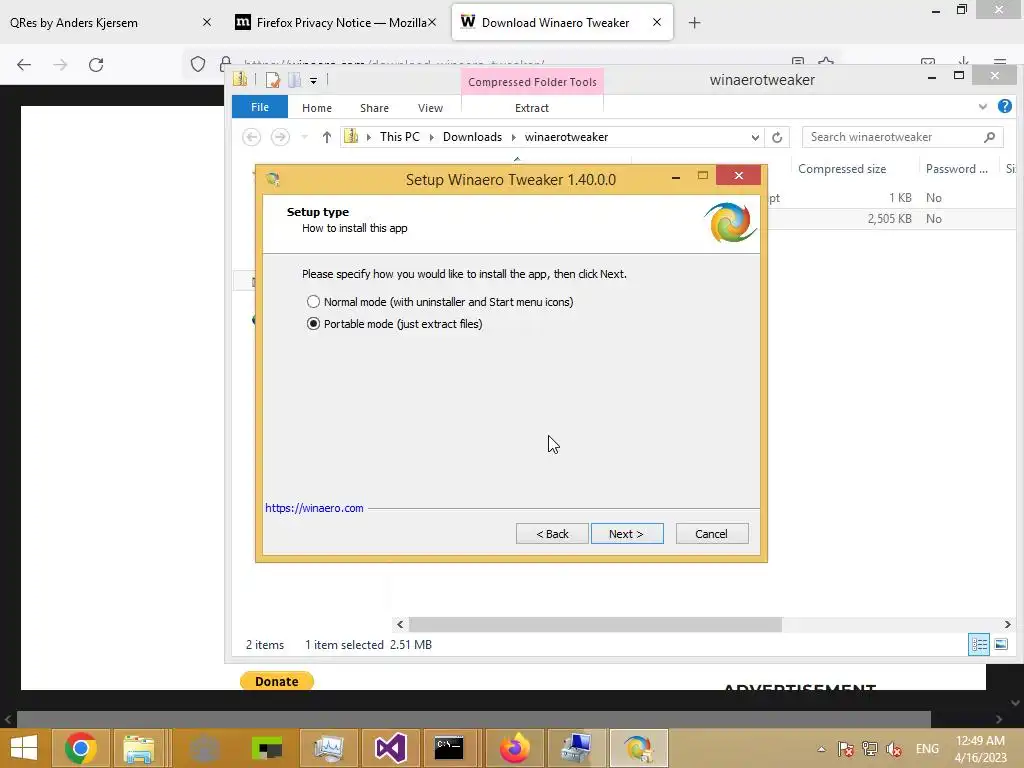Go back in the setup wizard
Screen dimensions: 1024x768
[x=552, y=534]
